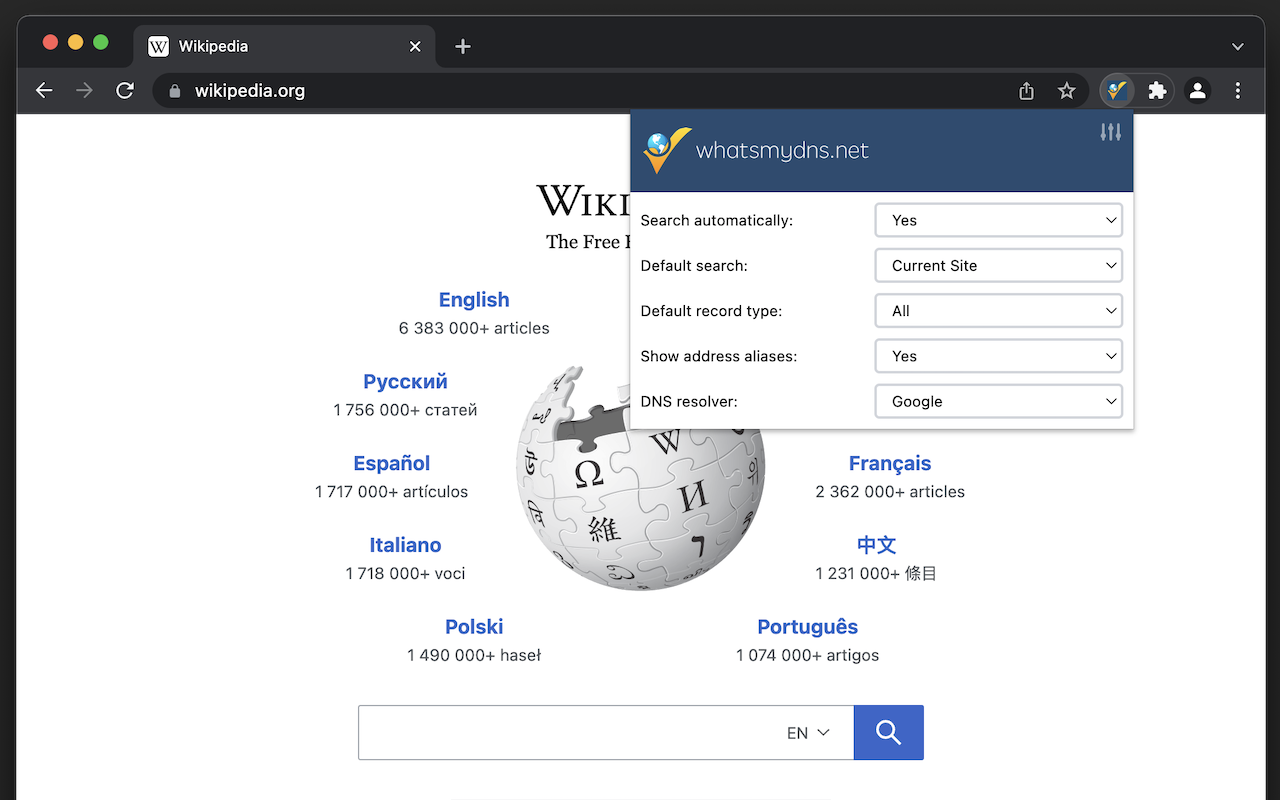The width and height of the screenshot is (1280, 800).
Task: Open the whatsmydns extension icon in toolbar
Action: (1115, 90)
